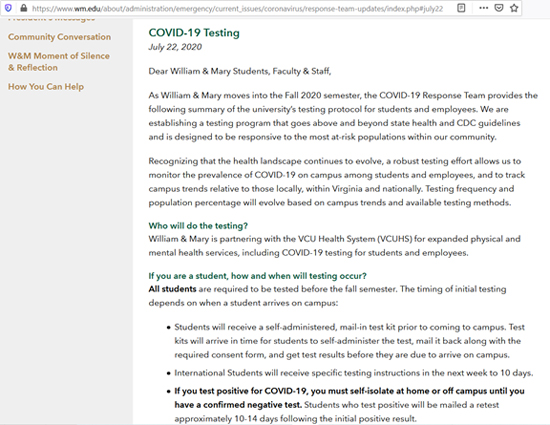Open Community Conversation sidebar link

tap(59, 37)
